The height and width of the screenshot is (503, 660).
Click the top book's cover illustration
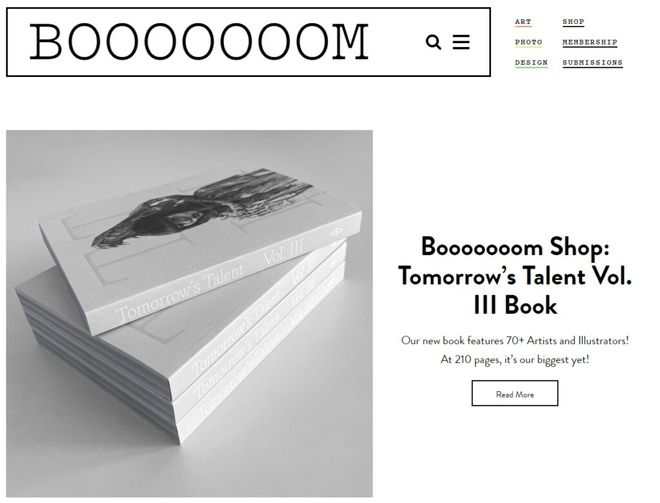(x=202, y=208)
